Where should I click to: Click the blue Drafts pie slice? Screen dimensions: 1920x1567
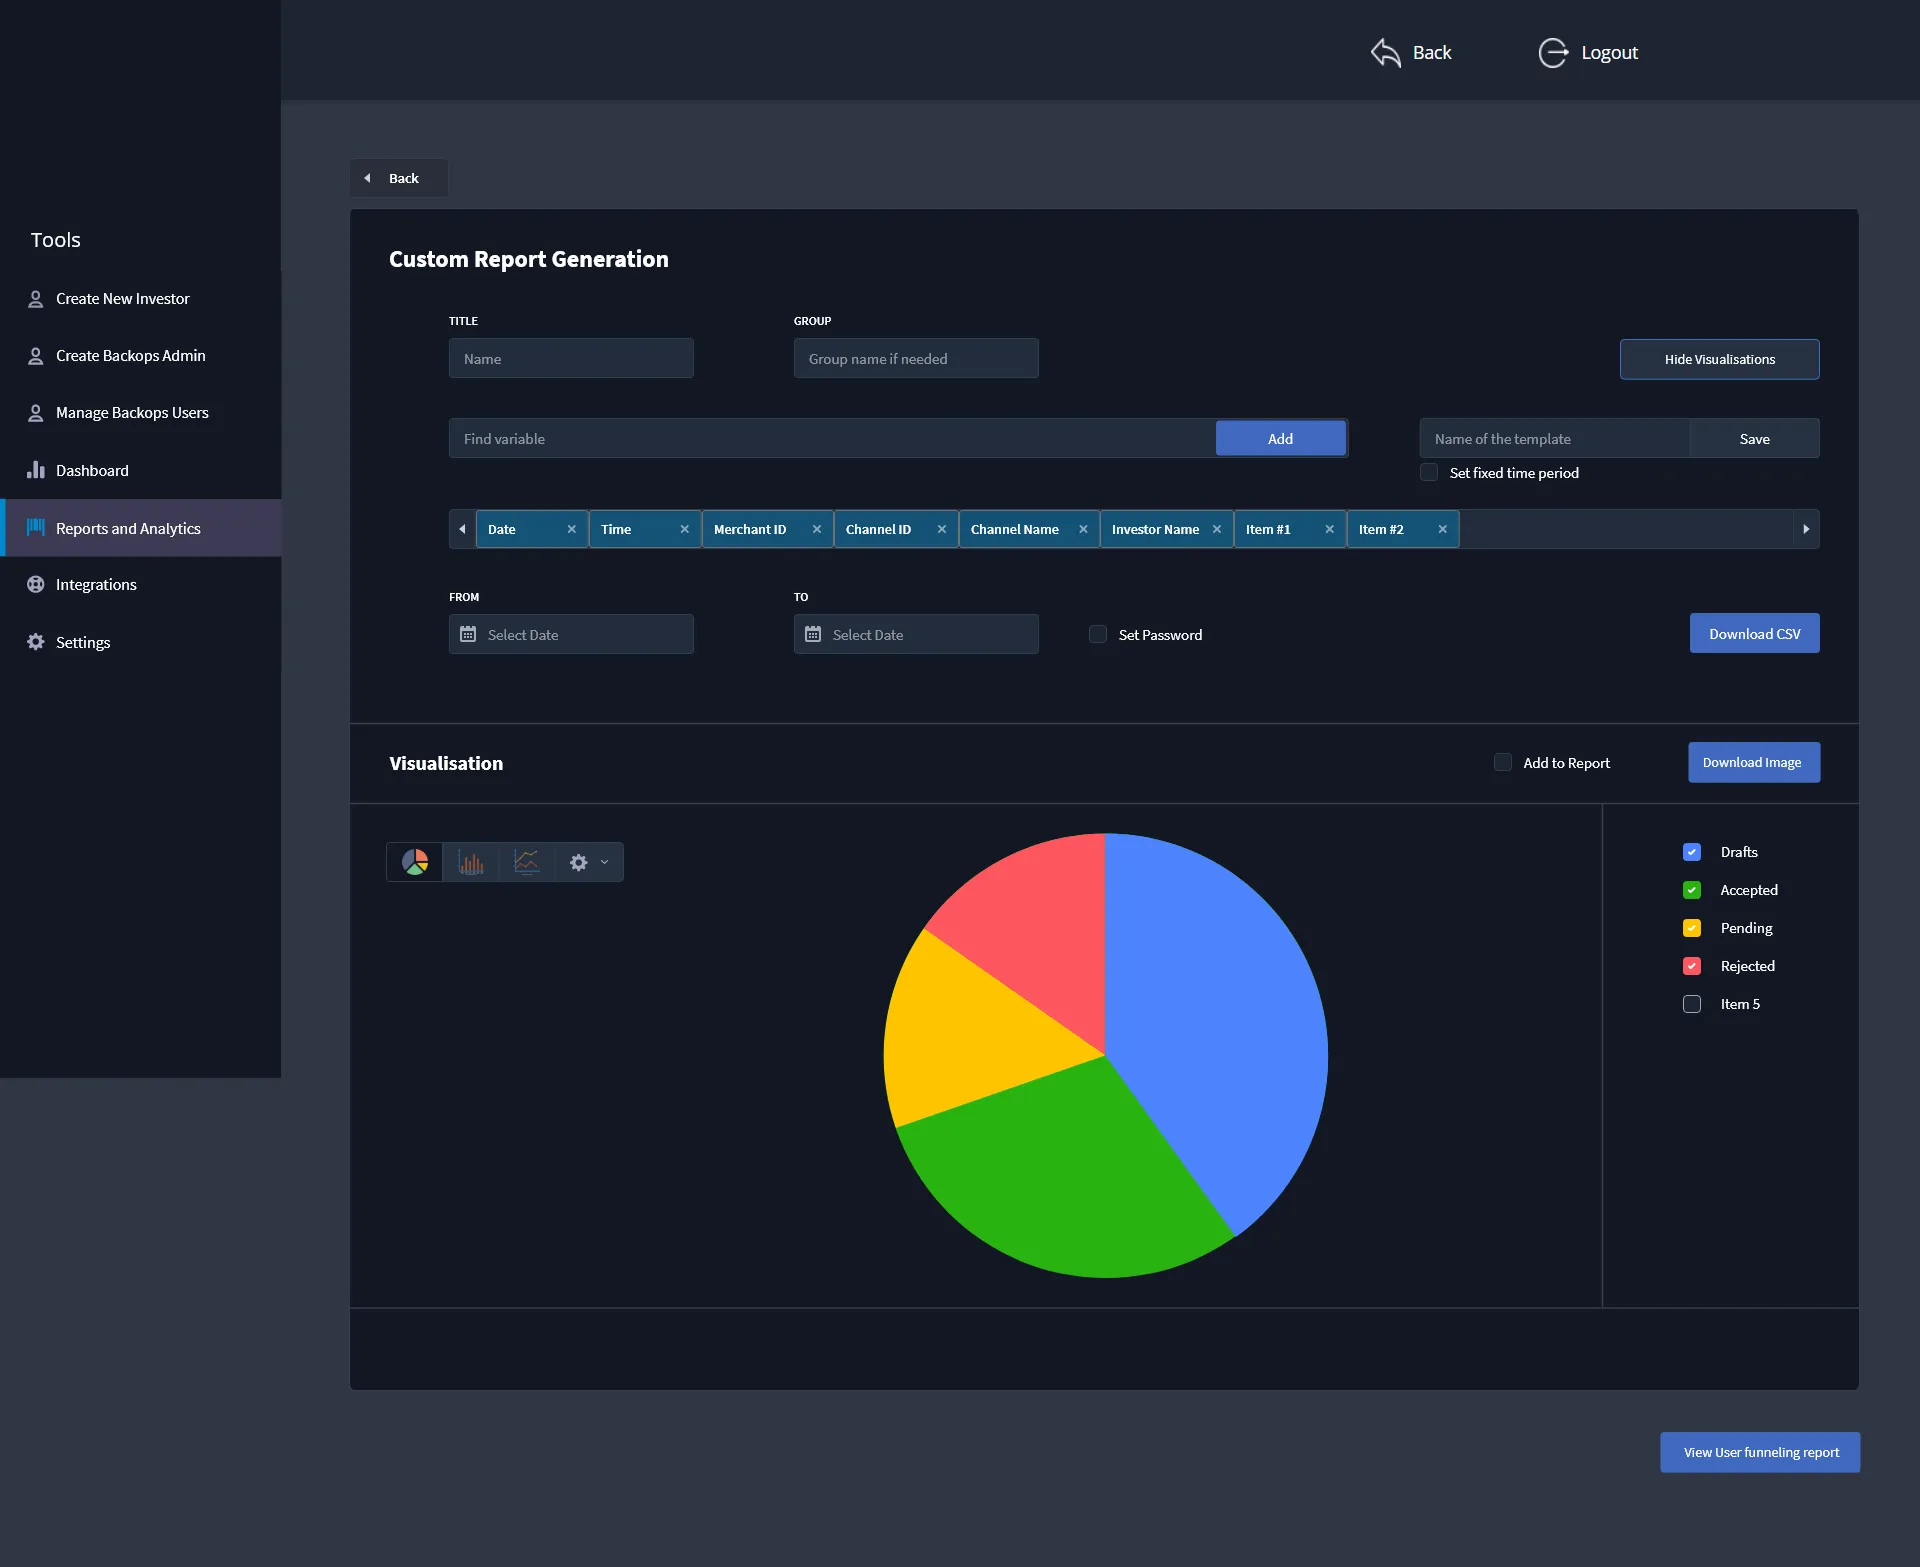[x=1220, y=1010]
